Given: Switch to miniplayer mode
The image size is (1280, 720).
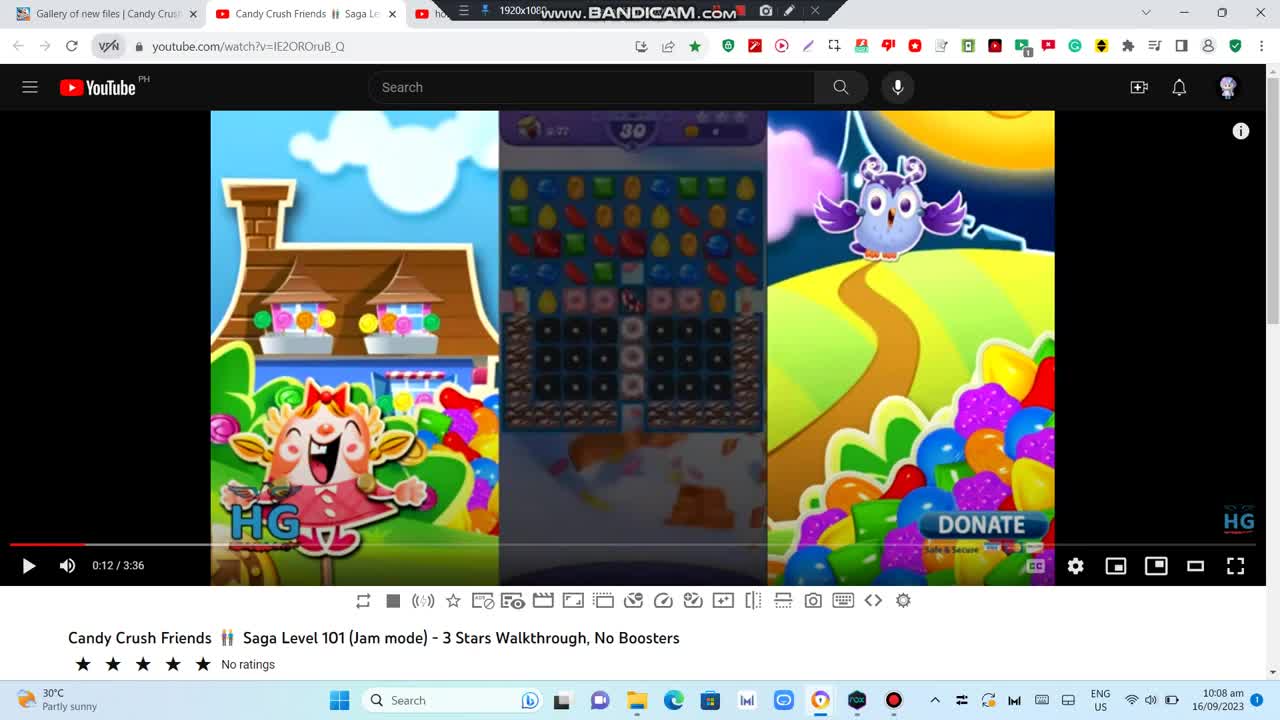Looking at the screenshot, I should pyautogui.click(x=1116, y=566).
